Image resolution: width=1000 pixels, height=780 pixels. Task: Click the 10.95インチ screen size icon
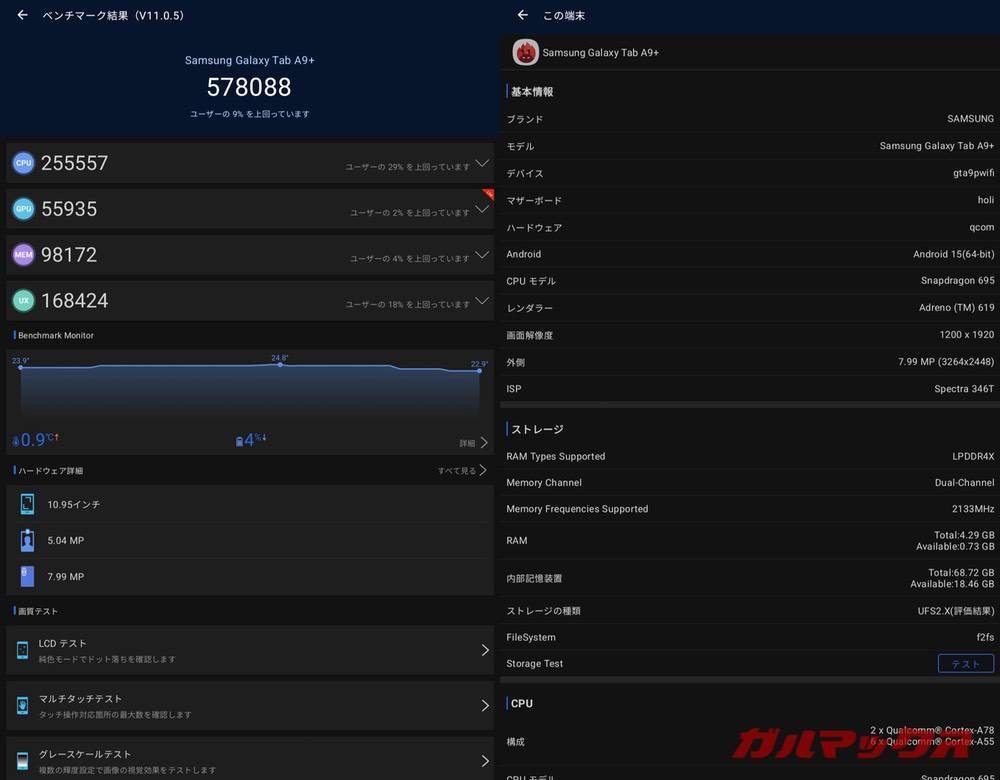pos(27,505)
